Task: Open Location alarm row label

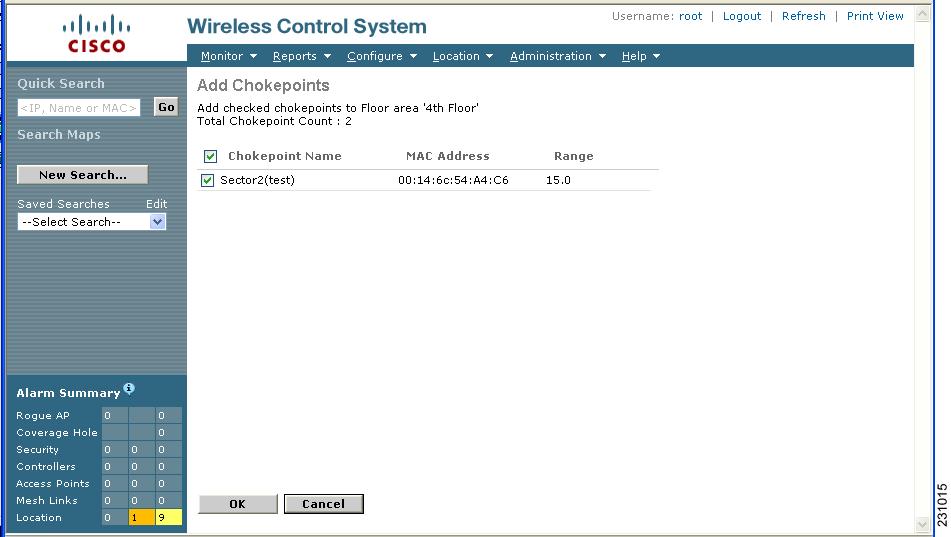Action: 39,518
